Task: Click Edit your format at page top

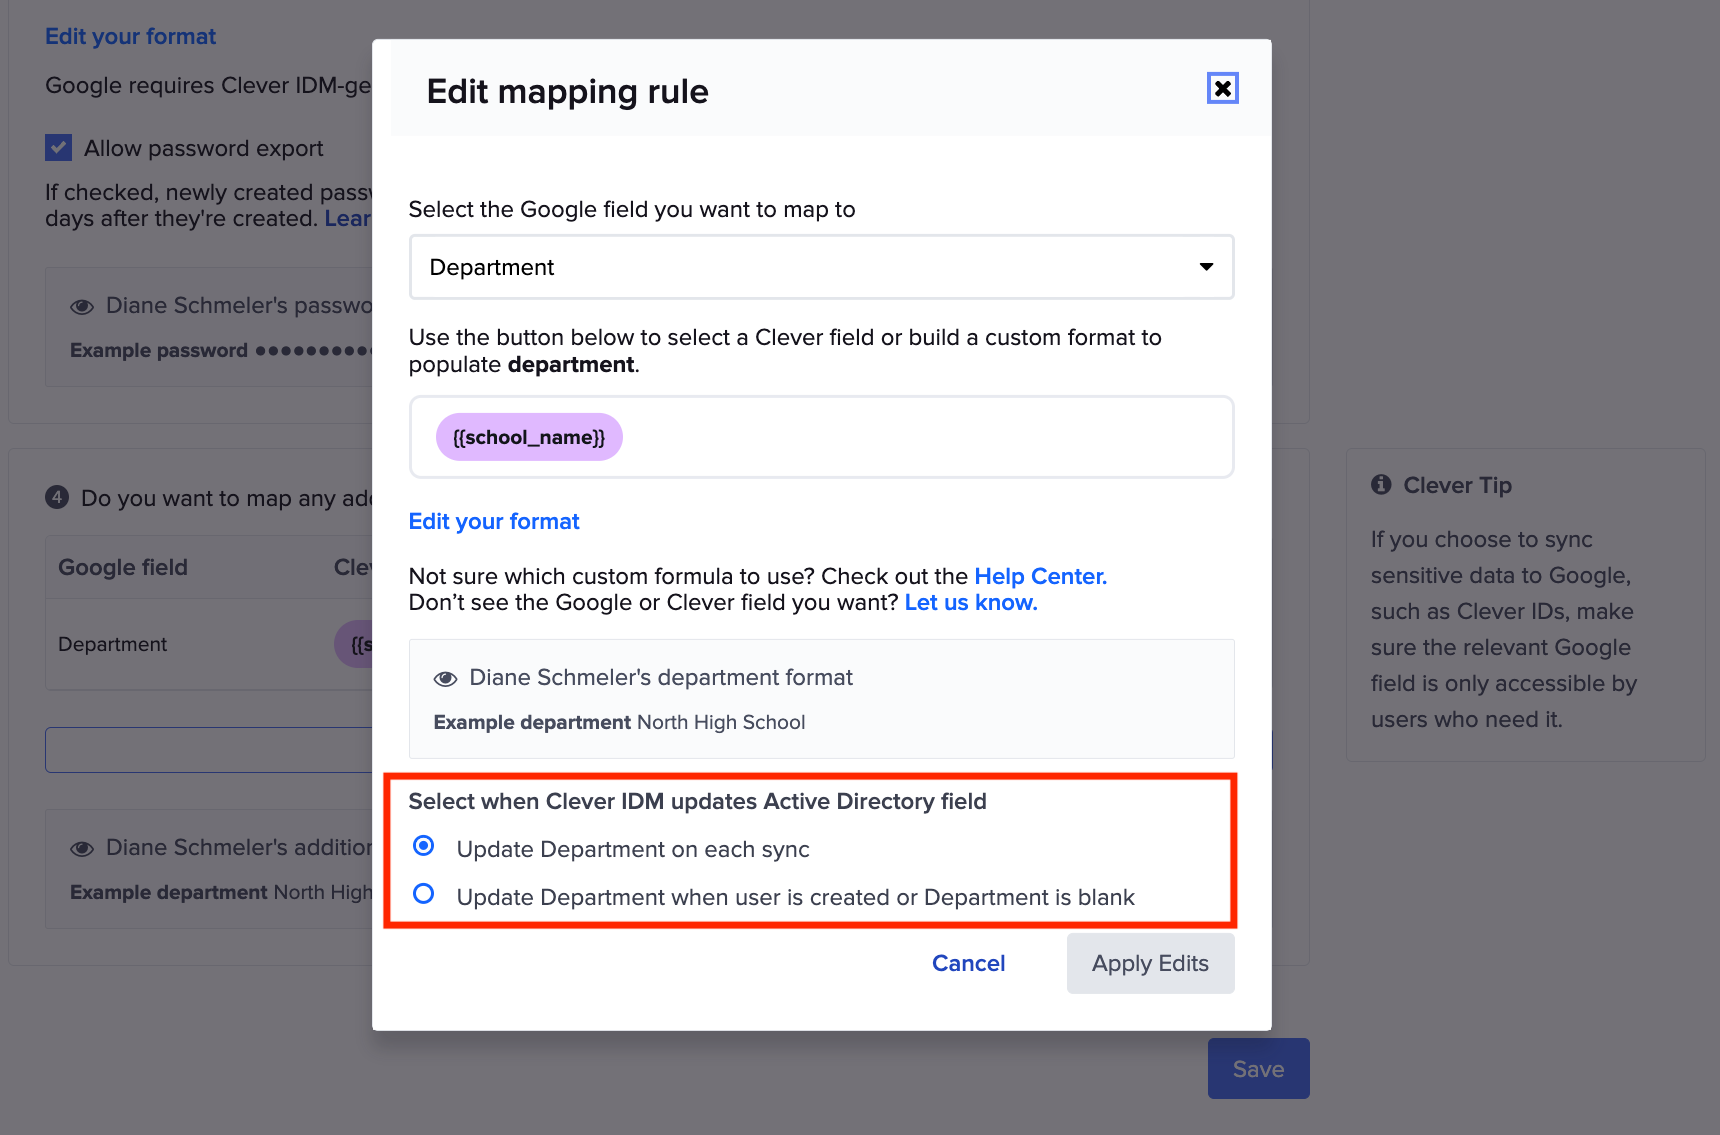Action: pos(130,36)
